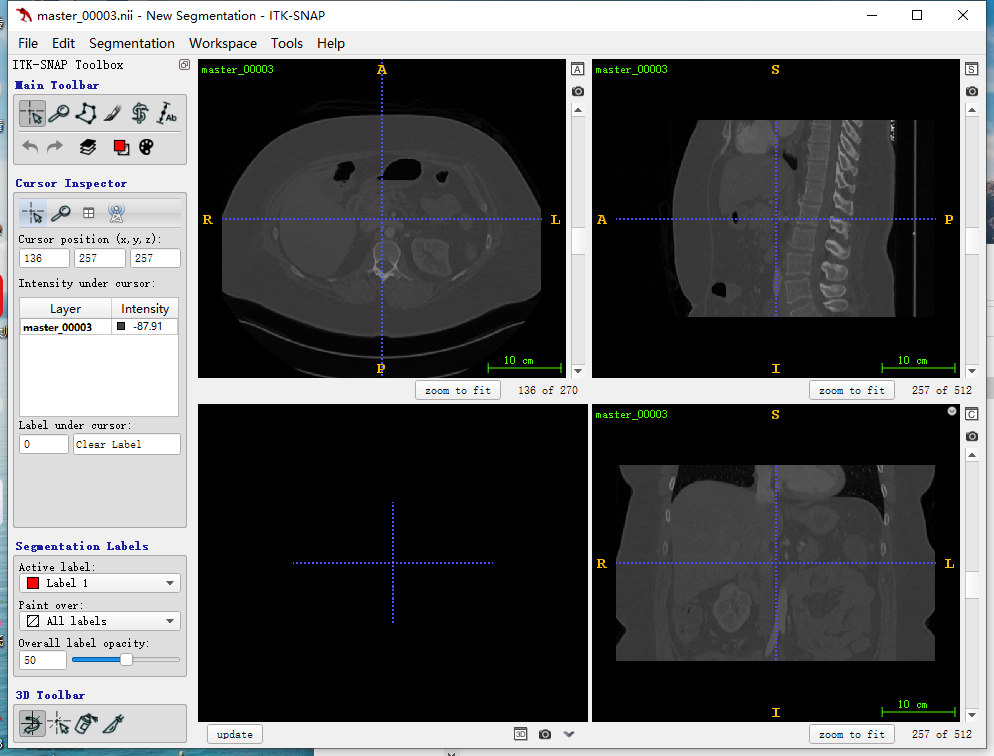The image size is (994, 756).
Task: Click the coronal view slice scrollbar
Action: (972, 585)
